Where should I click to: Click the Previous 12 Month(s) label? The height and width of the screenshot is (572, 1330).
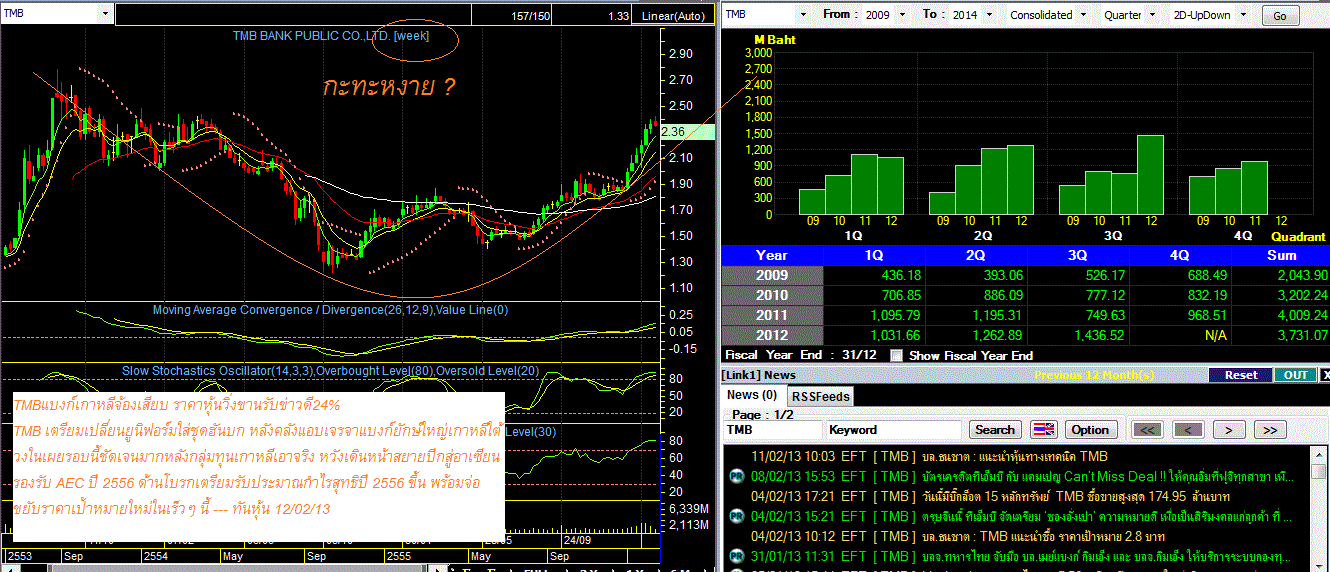click(x=1094, y=375)
